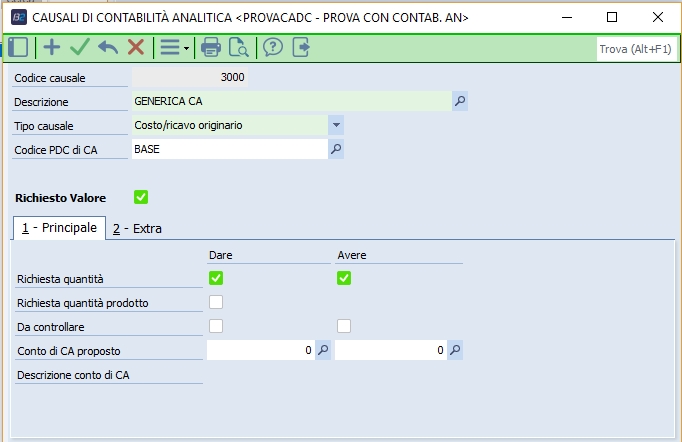Expand the Tipo causale dropdown

(336, 125)
